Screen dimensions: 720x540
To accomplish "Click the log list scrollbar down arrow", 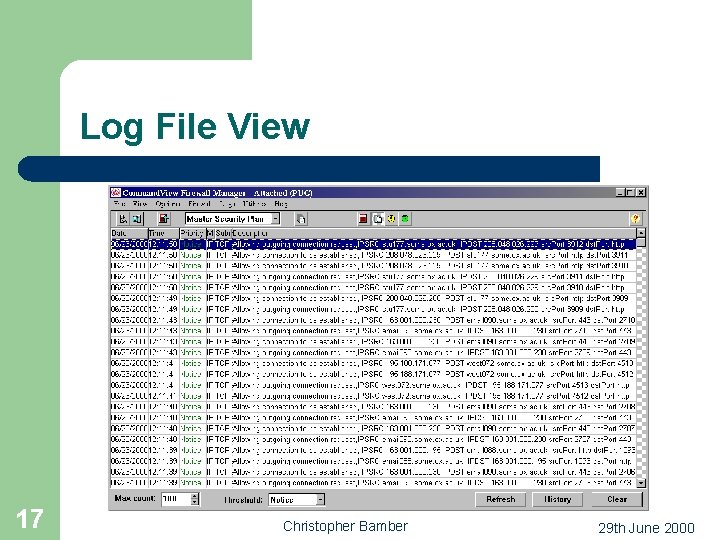I will click(641, 483).
